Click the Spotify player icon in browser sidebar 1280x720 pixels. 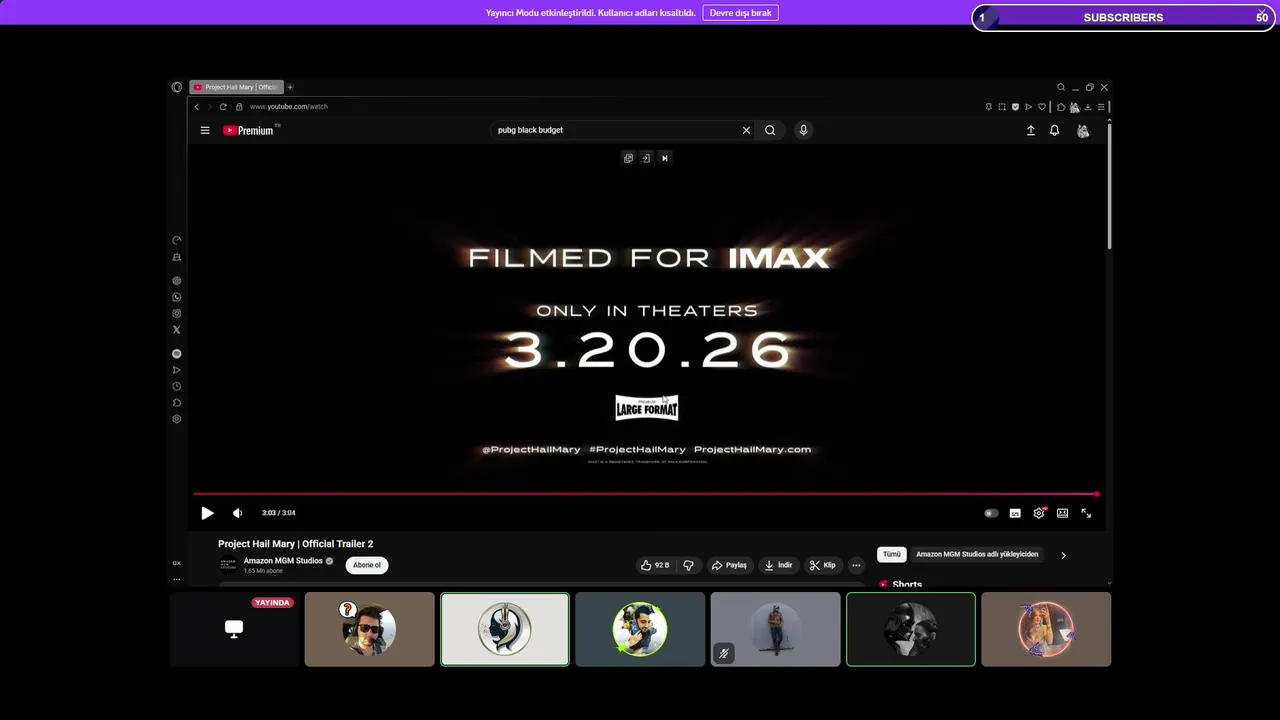(x=177, y=354)
